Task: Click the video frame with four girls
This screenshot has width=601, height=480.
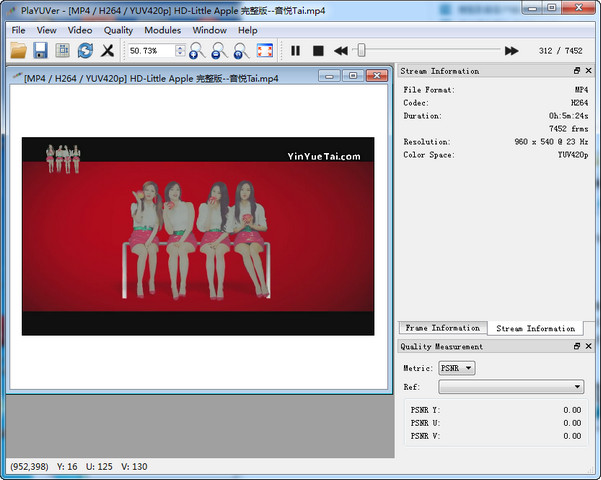Action: [197, 235]
